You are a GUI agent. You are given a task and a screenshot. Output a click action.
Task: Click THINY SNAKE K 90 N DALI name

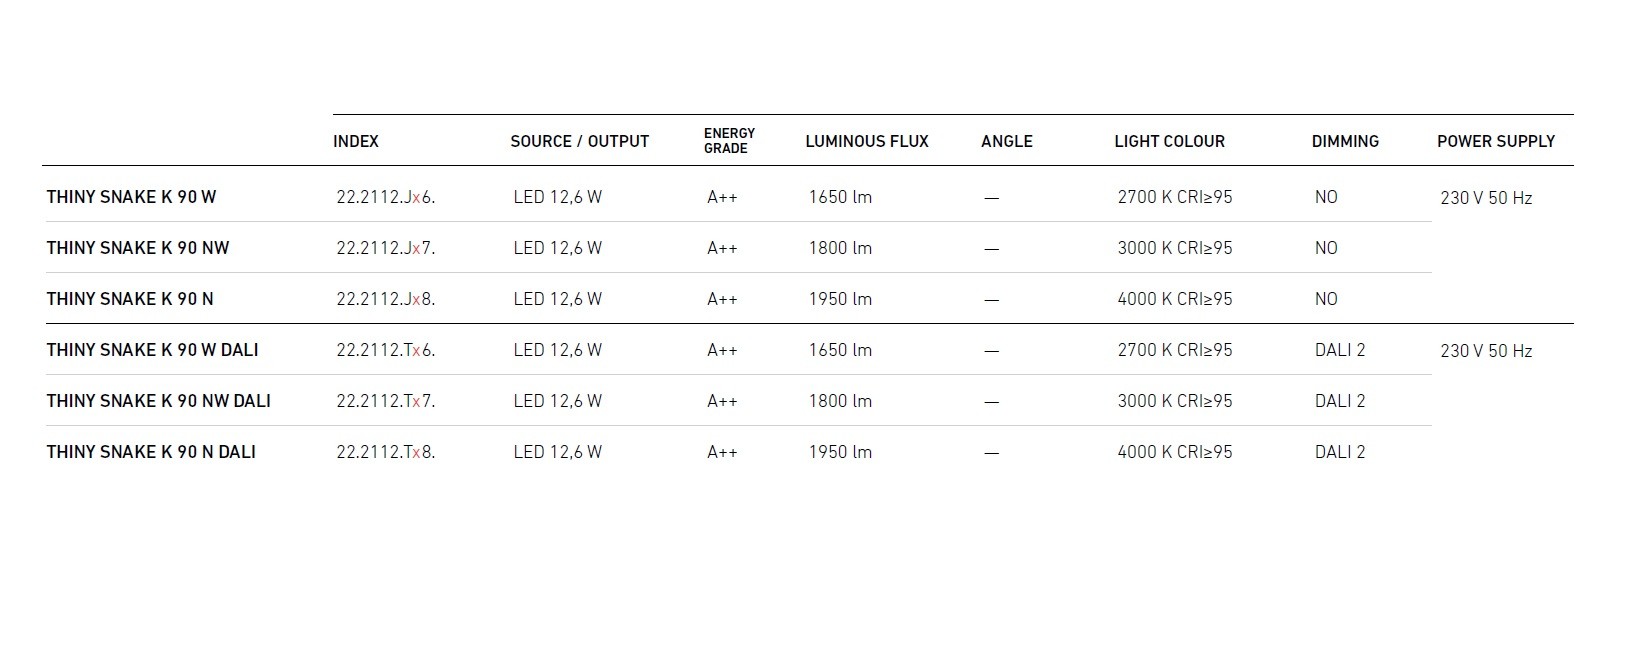(151, 452)
